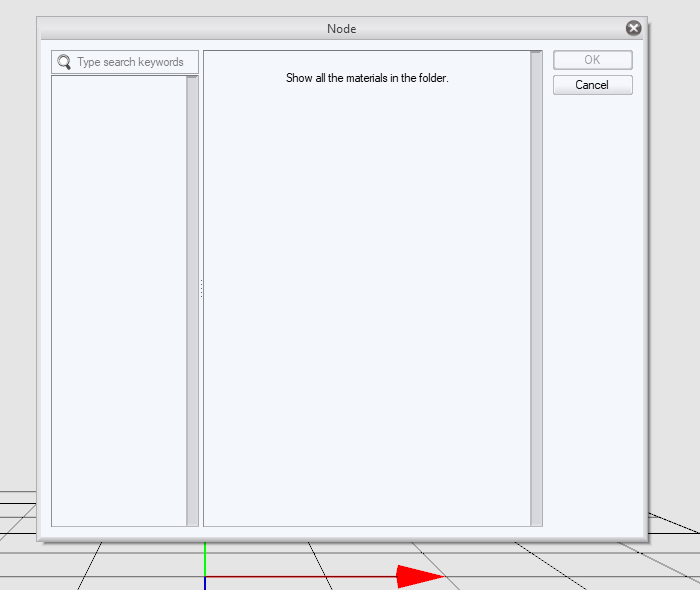The height and width of the screenshot is (590, 700).
Task: Click the panel splitter handle dots
Action: tap(201, 289)
